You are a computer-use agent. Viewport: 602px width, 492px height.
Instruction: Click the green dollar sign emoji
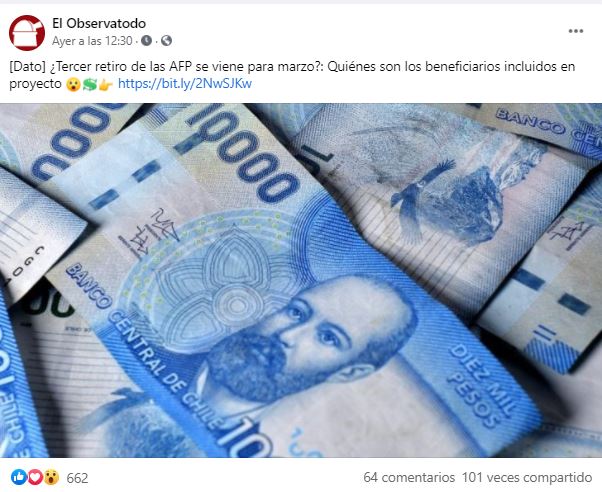(89, 84)
